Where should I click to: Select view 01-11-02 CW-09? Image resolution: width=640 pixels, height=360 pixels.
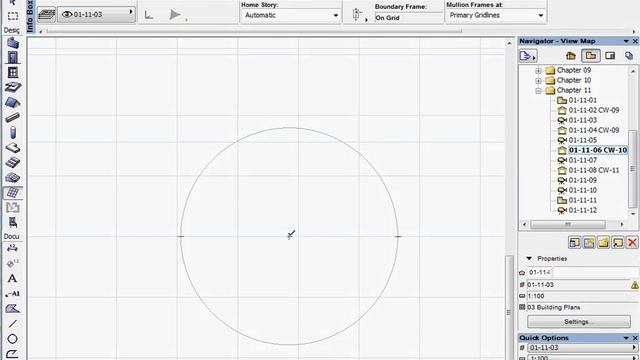[594, 110]
